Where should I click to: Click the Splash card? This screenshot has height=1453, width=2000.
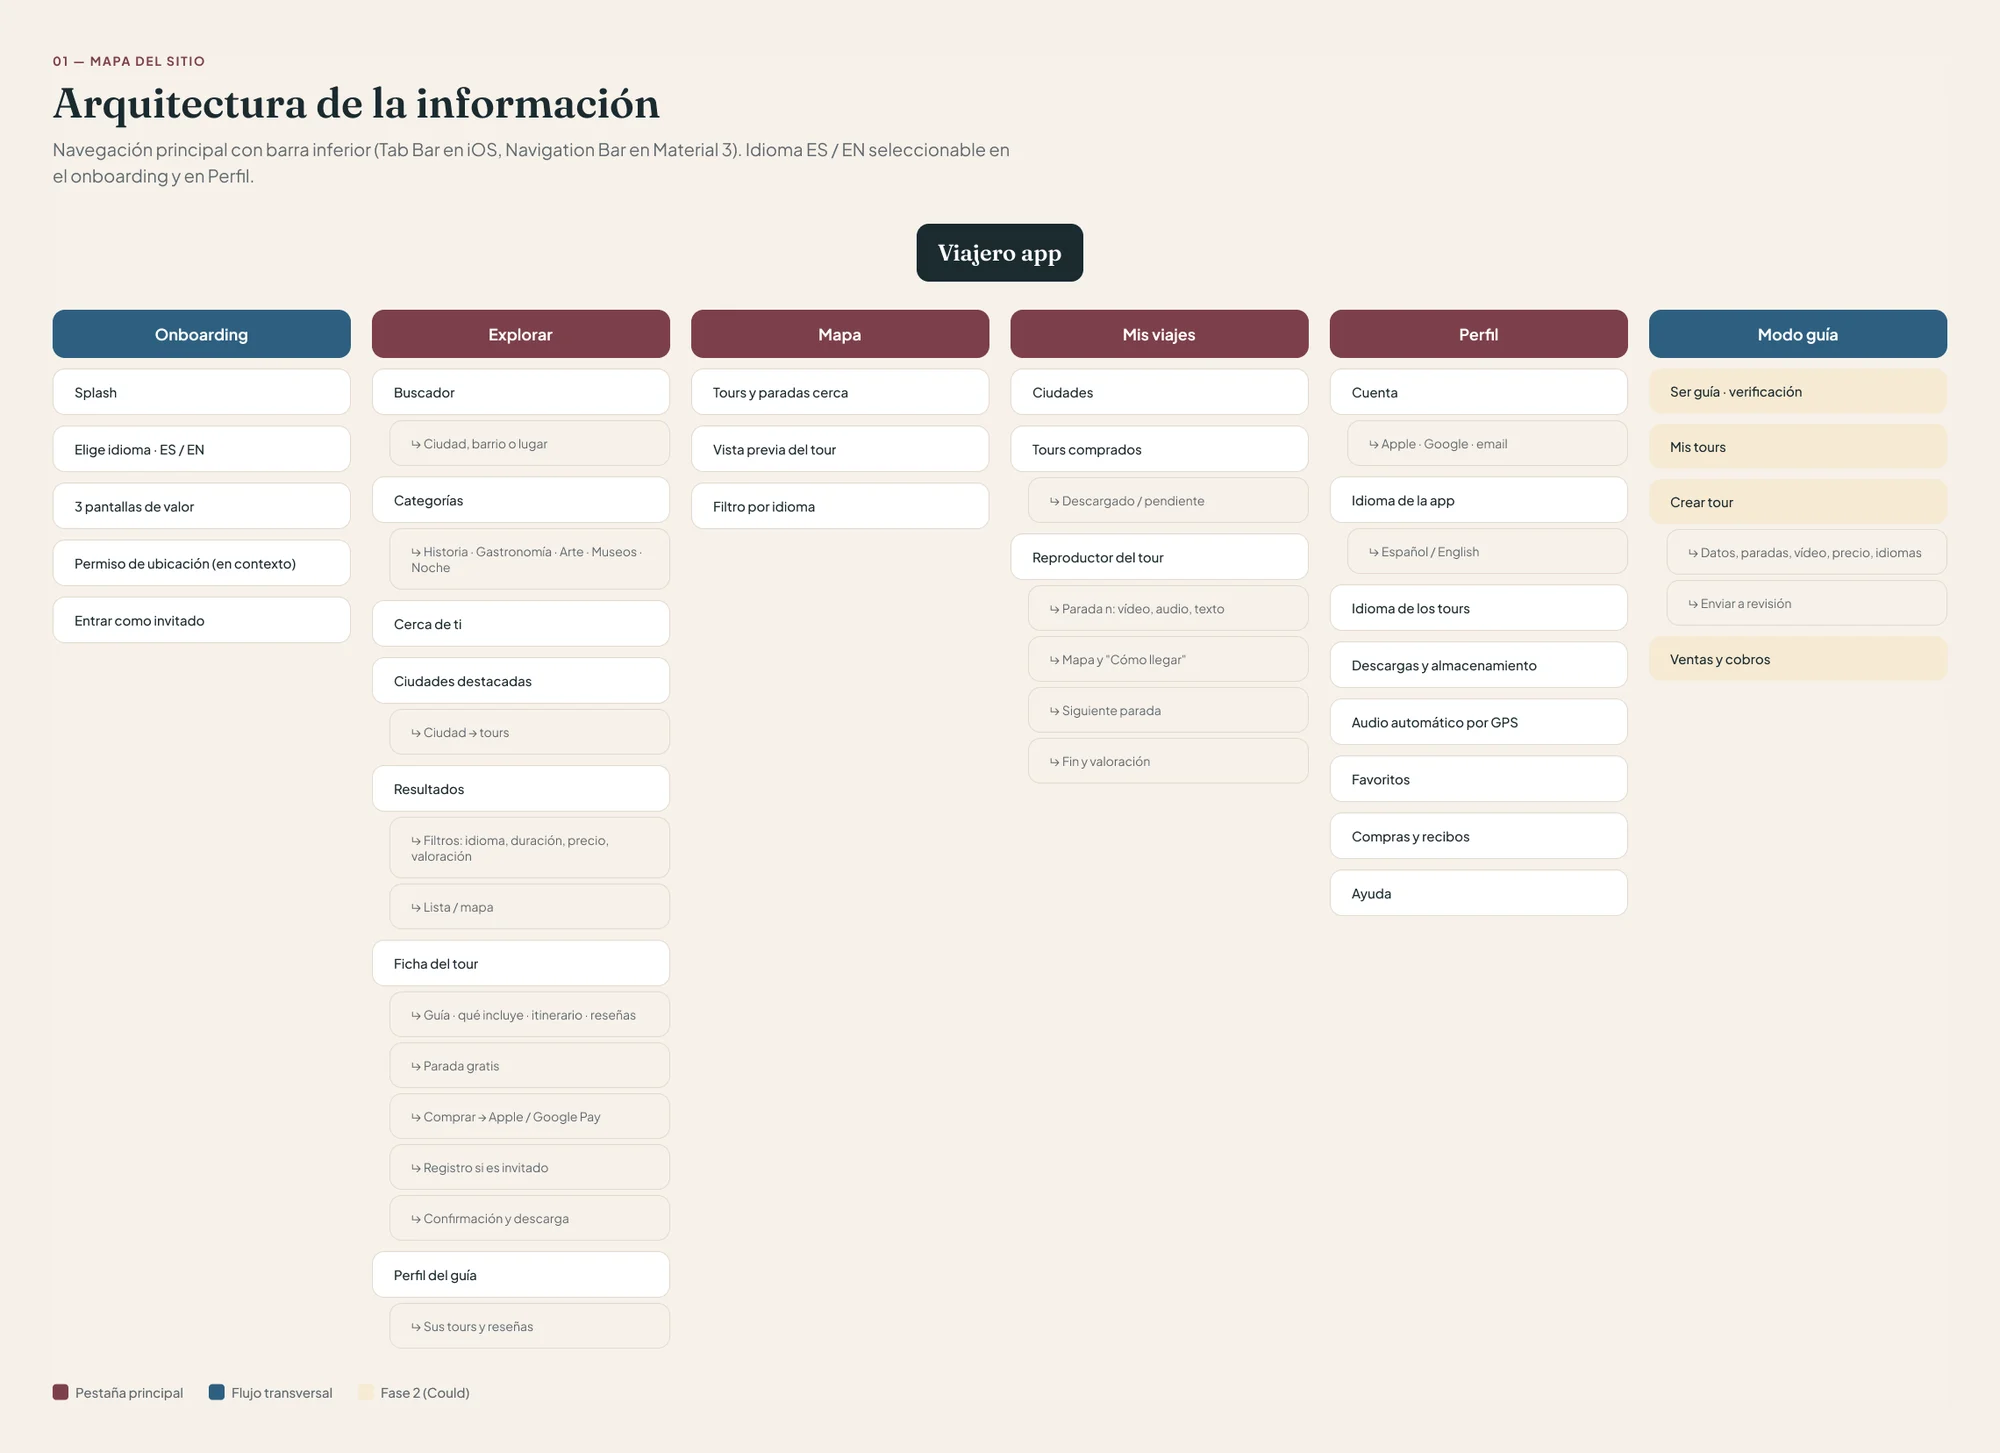click(x=201, y=392)
